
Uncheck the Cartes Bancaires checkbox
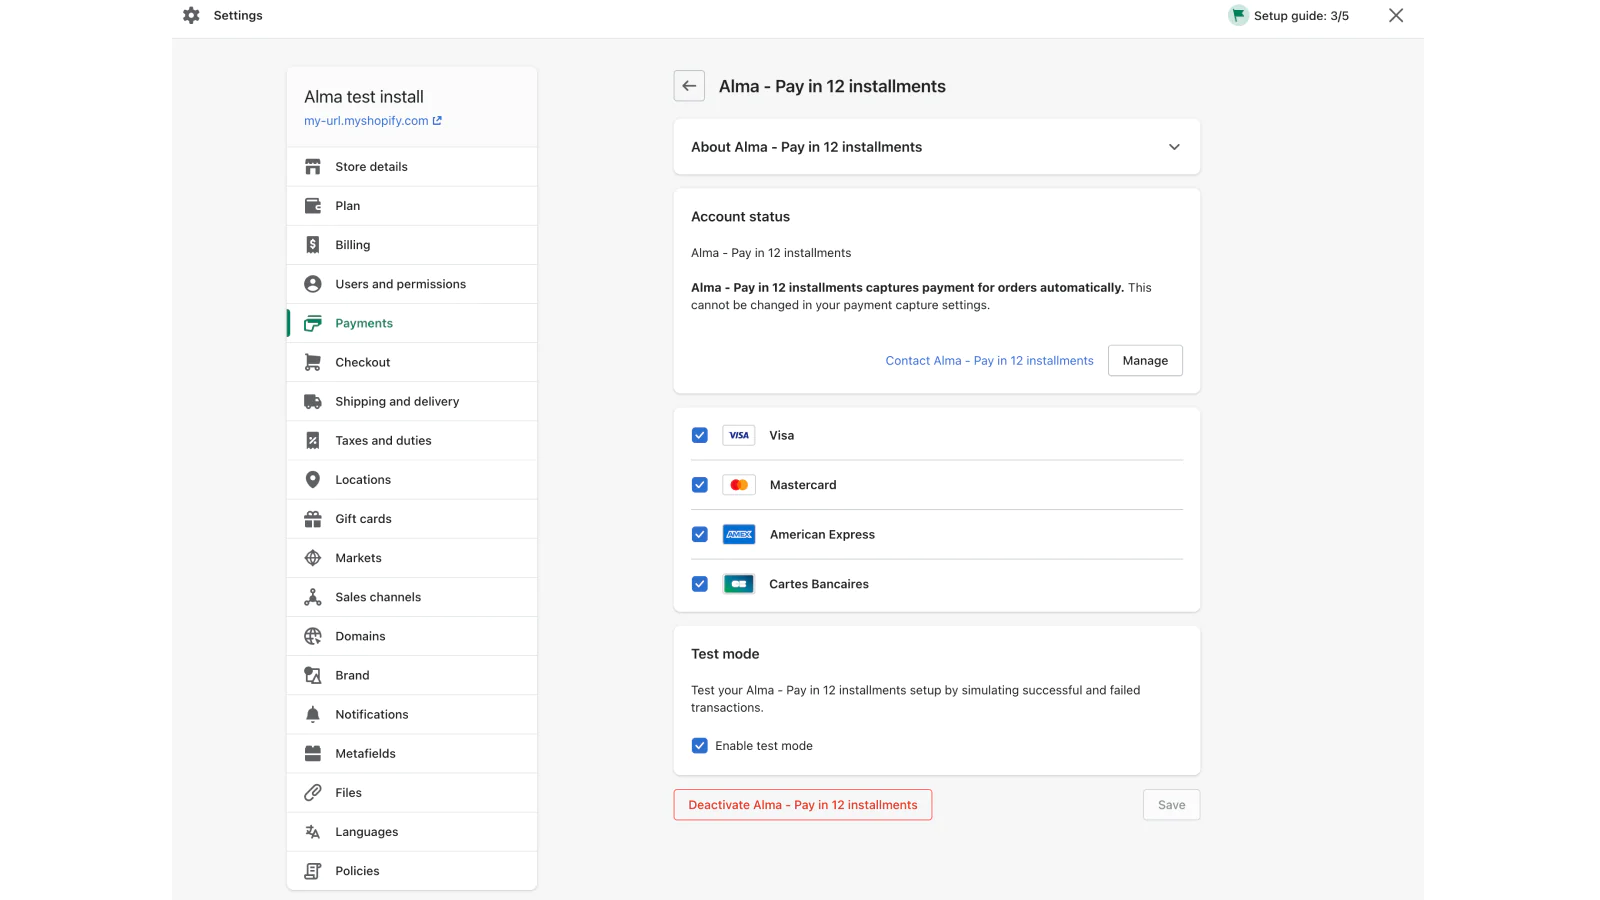click(x=700, y=584)
